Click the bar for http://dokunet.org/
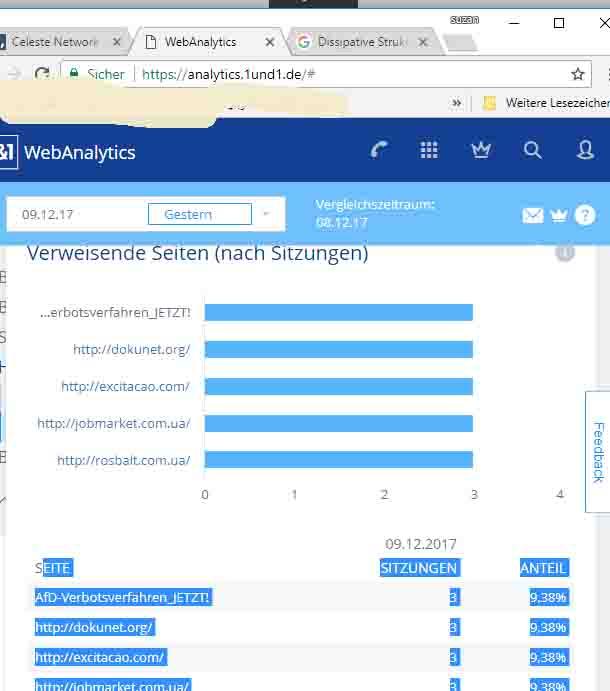This screenshot has height=691, width=610. pos(338,349)
